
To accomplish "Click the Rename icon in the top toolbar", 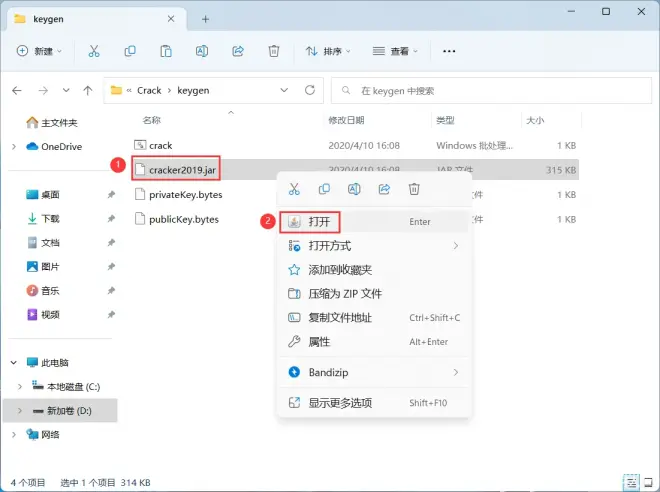I will pyautogui.click(x=202, y=51).
